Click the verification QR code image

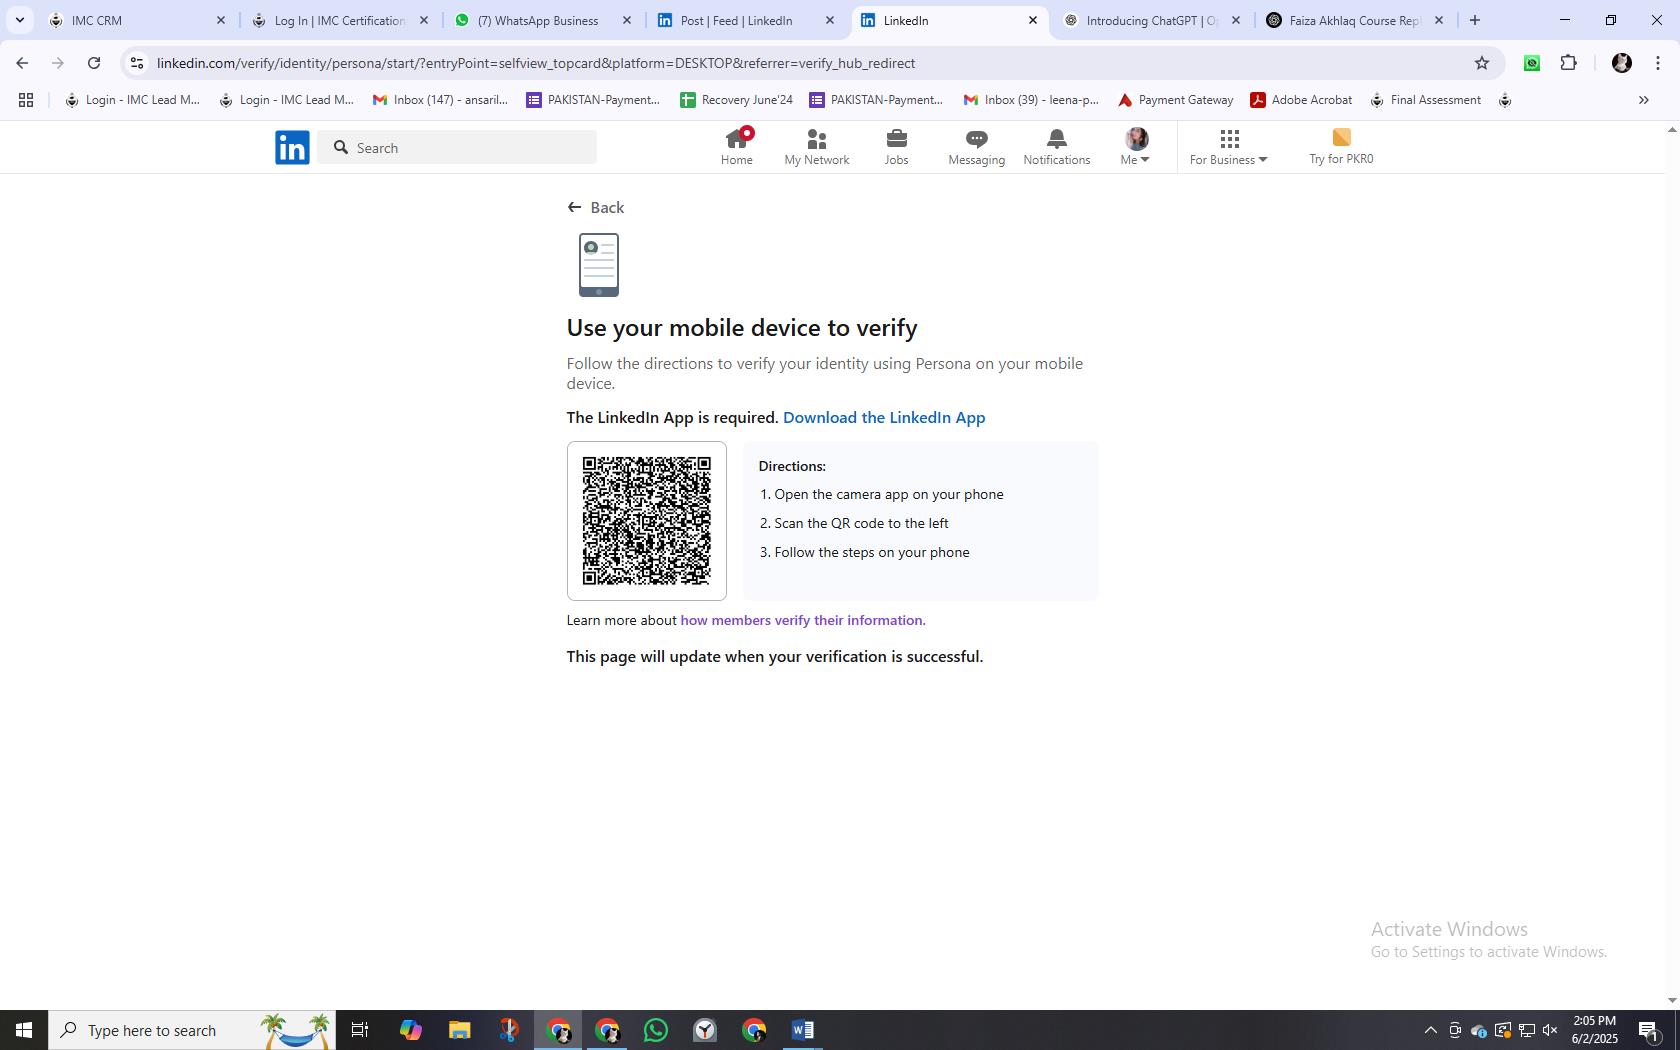tap(647, 521)
